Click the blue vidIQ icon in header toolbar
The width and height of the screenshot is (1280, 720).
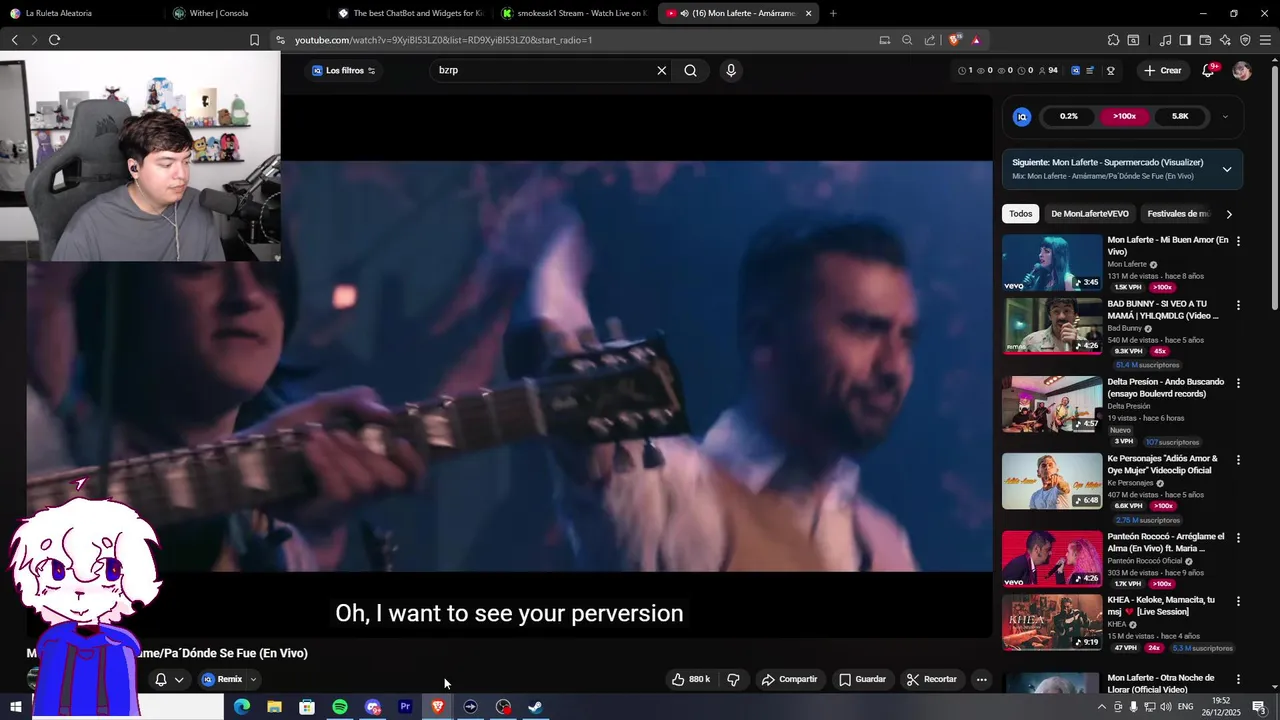(1076, 71)
